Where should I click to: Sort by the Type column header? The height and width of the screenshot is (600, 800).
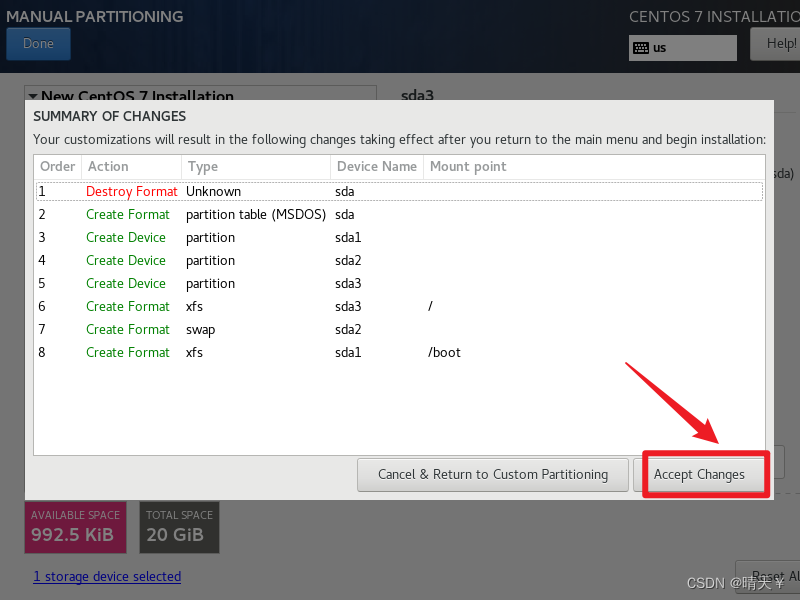point(256,167)
